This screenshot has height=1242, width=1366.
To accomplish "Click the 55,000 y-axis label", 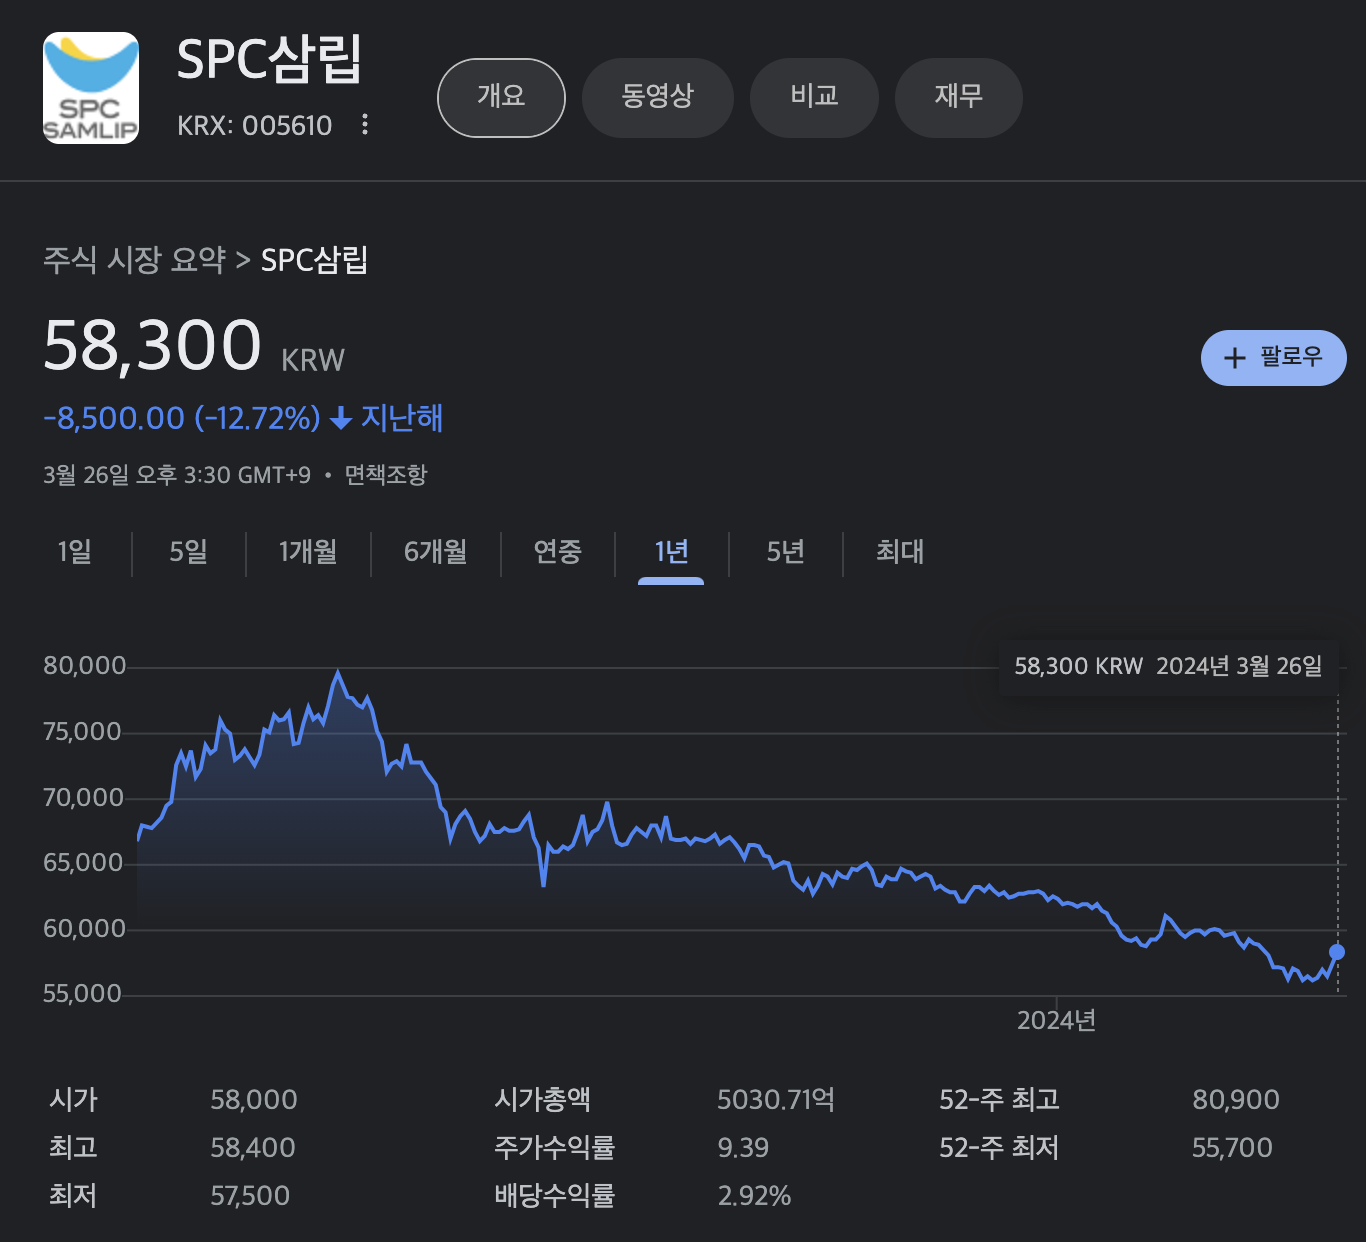I will [x=82, y=994].
